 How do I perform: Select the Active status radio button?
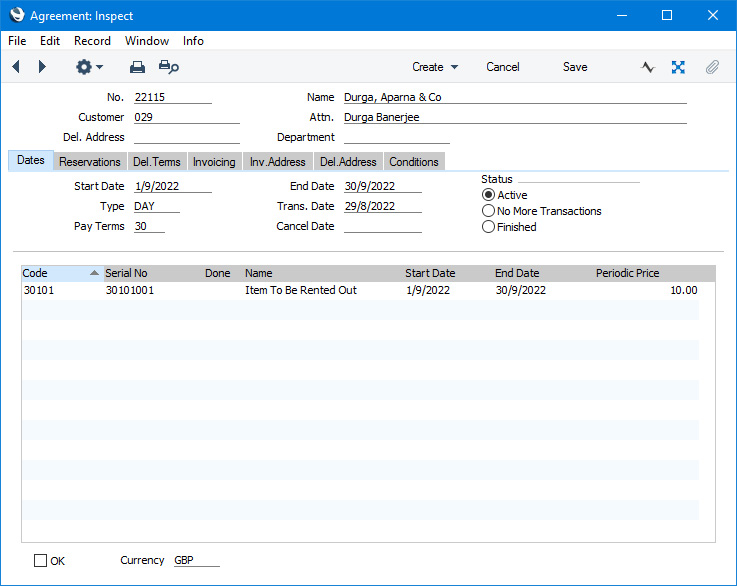[488, 195]
